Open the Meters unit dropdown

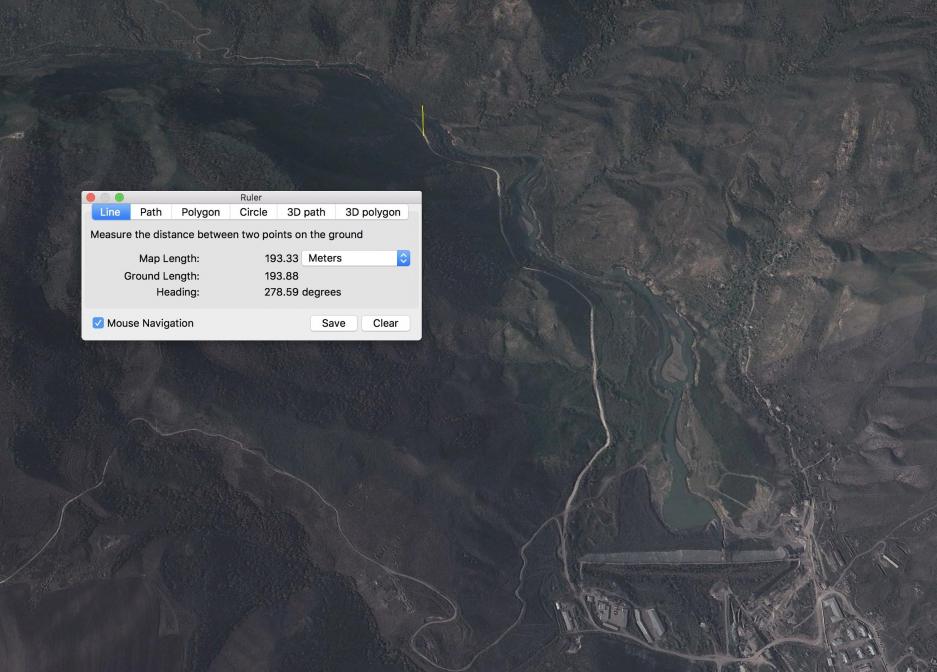pos(355,258)
